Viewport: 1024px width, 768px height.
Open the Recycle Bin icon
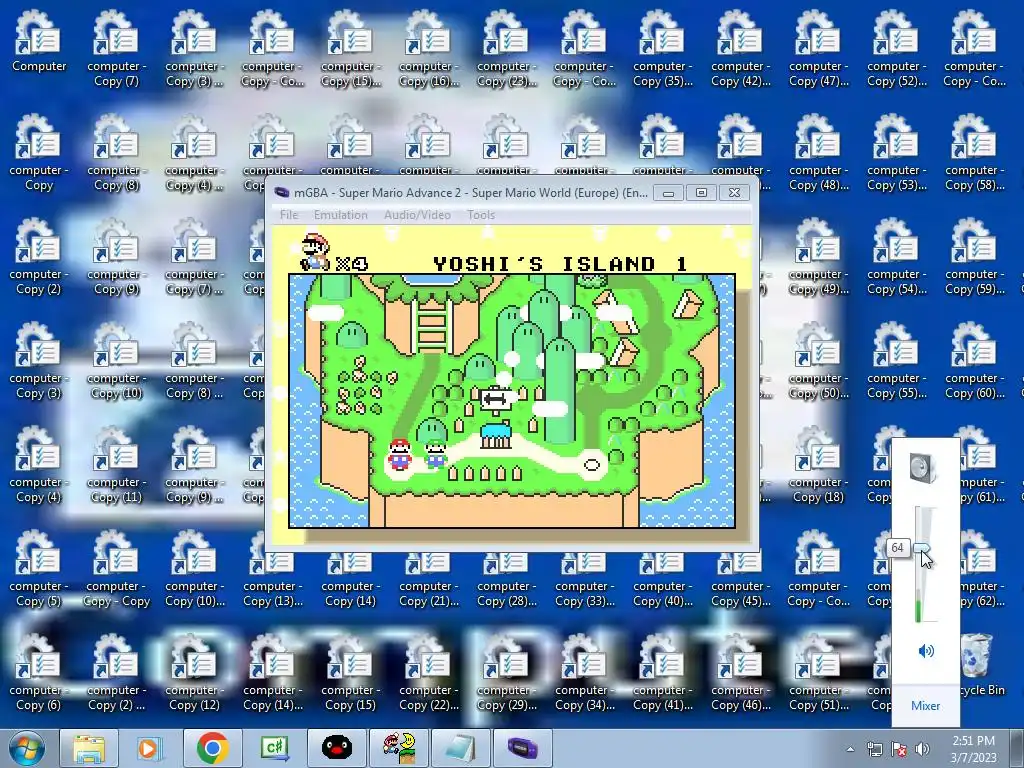pos(977,664)
